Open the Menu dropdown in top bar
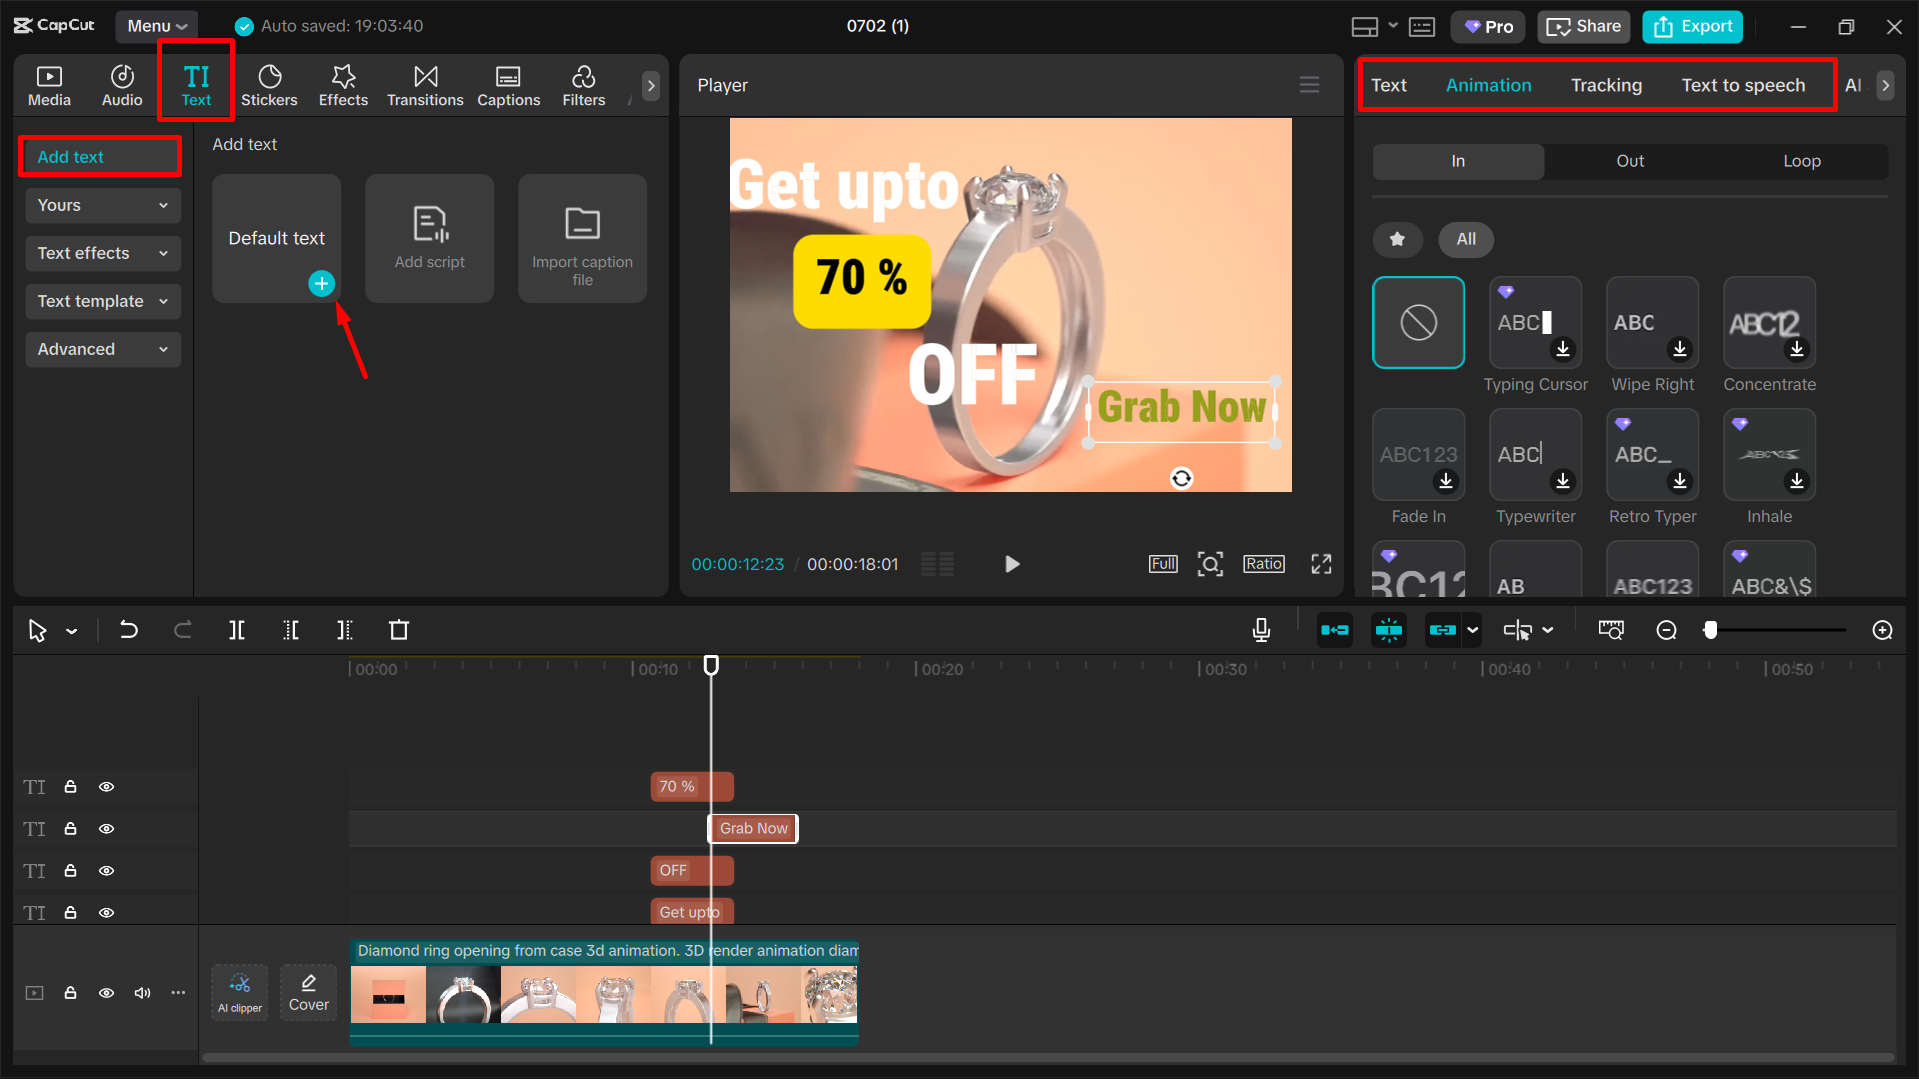 (x=156, y=25)
